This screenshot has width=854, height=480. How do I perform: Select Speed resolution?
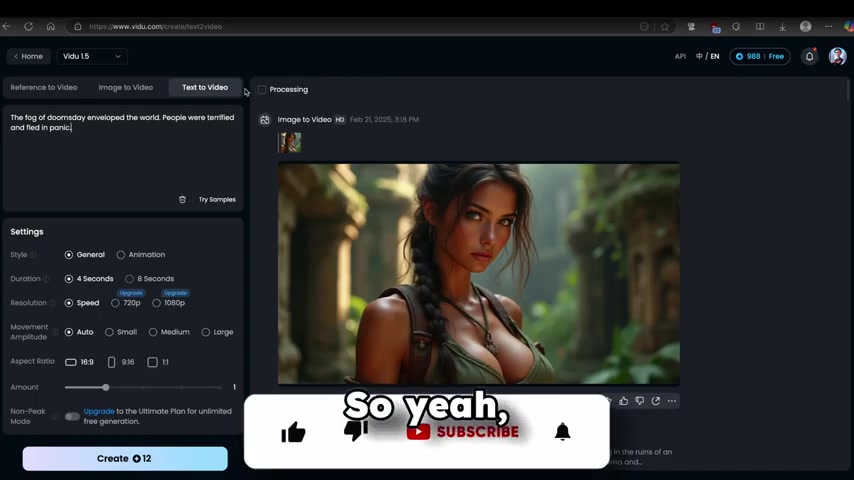[82, 303]
